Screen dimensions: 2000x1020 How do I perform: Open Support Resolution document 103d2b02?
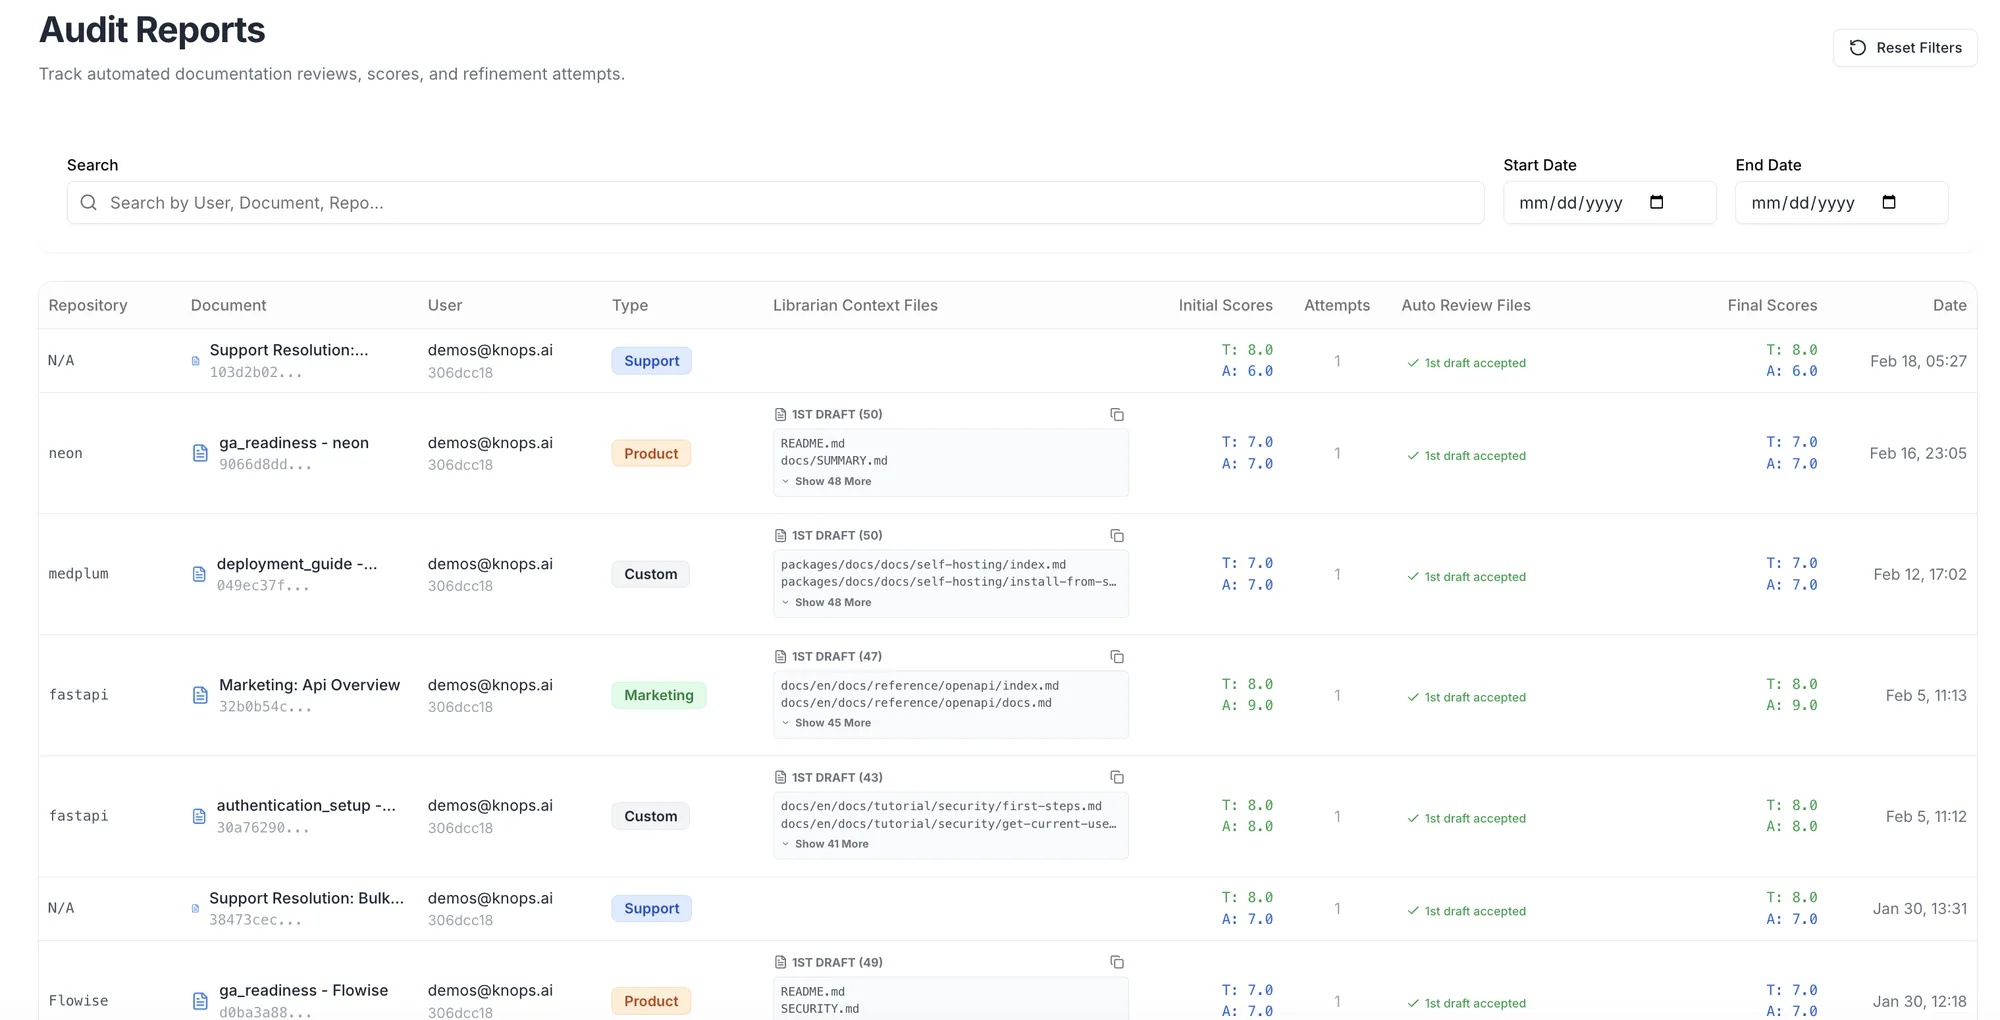point(289,350)
